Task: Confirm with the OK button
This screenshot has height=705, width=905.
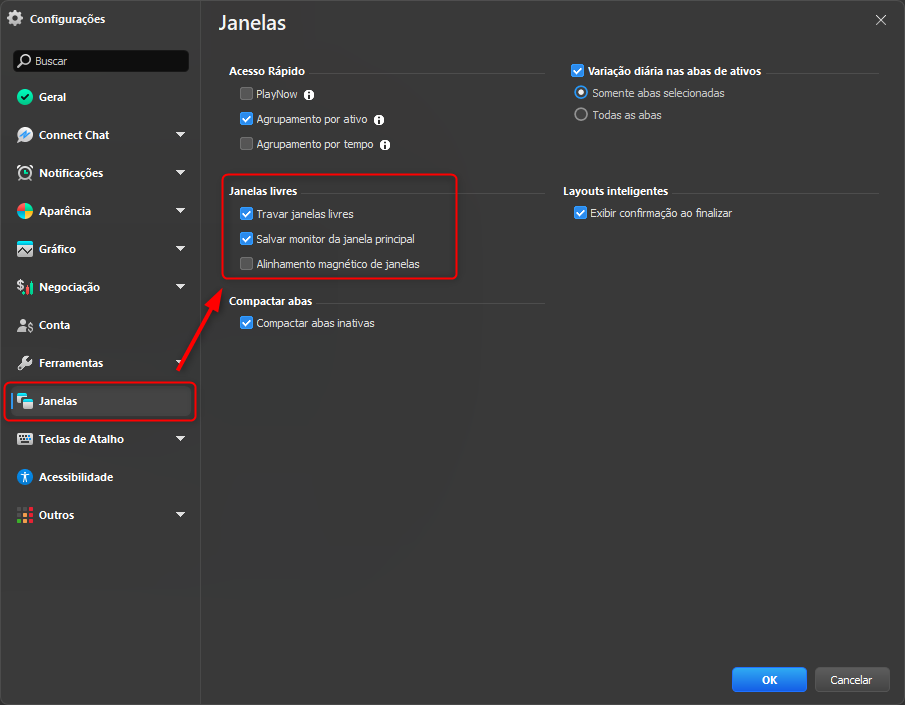Action: pyautogui.click(x=769, y=680)
